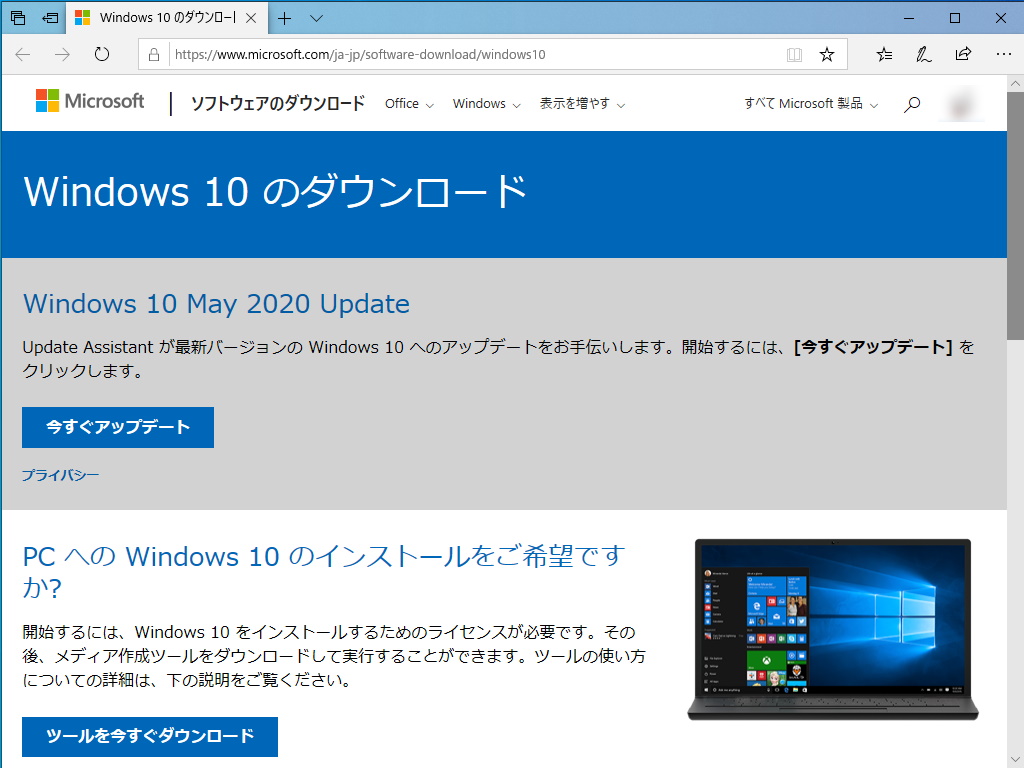
Task: Start a Web Note with the ink icon
Action: click(922, 55)
